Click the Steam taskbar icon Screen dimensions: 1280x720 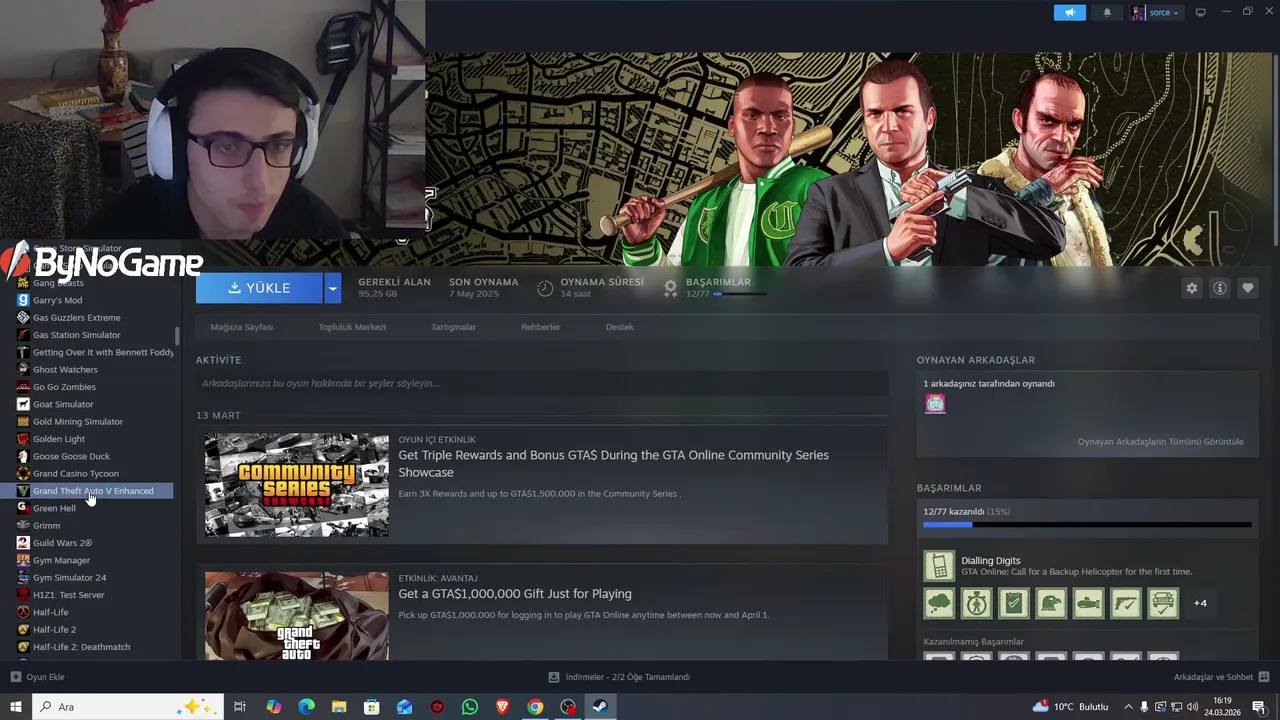pos(600,707)
